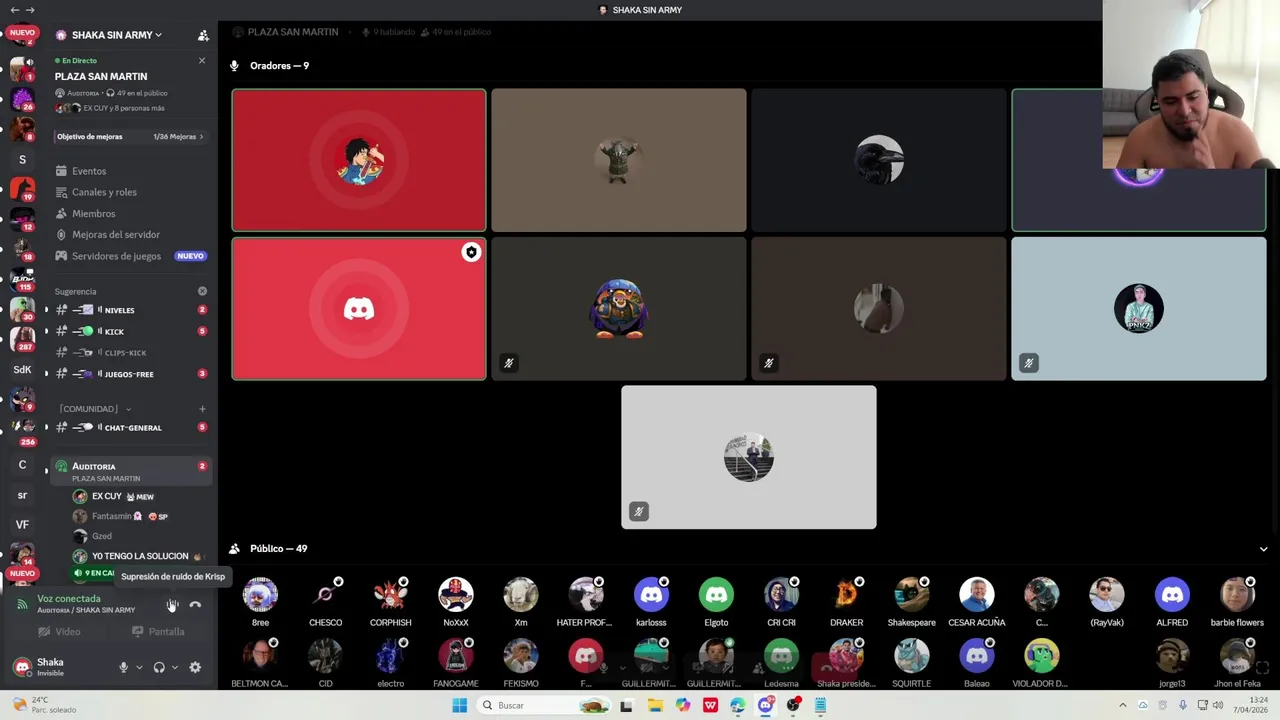The image size is (1280, 720).
Task: Expand the NIVELES channel threads arrow
Action: 46,310
